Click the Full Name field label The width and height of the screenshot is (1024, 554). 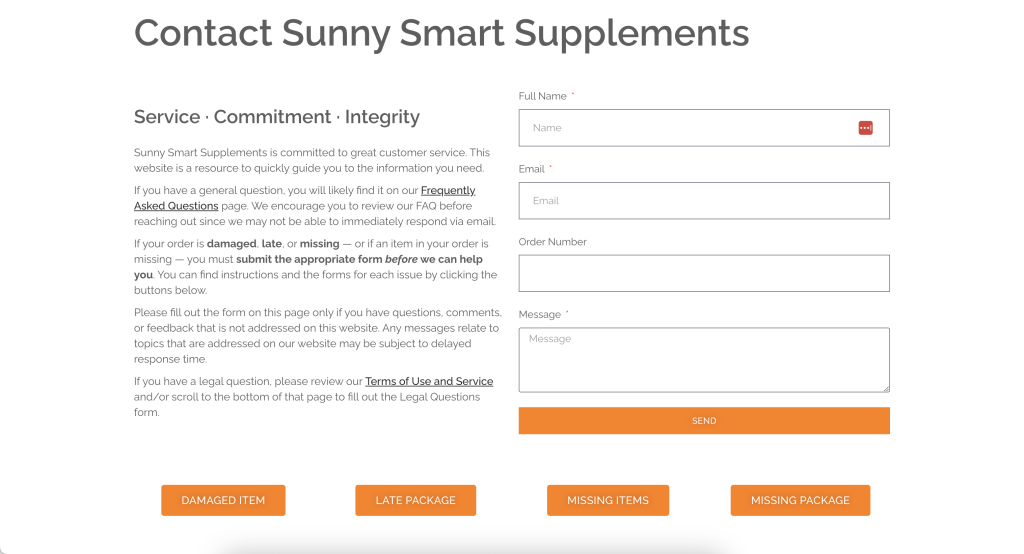[x=543, y=96]
